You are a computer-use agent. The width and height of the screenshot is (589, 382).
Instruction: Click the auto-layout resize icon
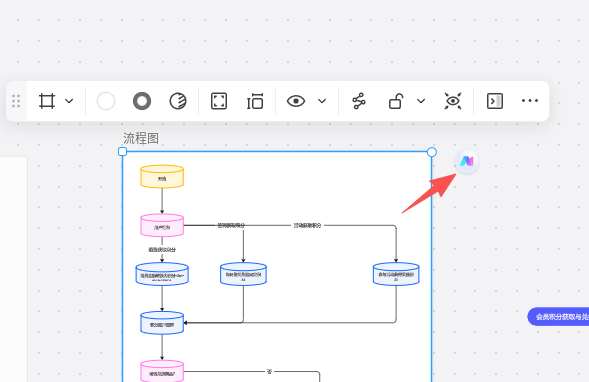[x=255, y=101]
